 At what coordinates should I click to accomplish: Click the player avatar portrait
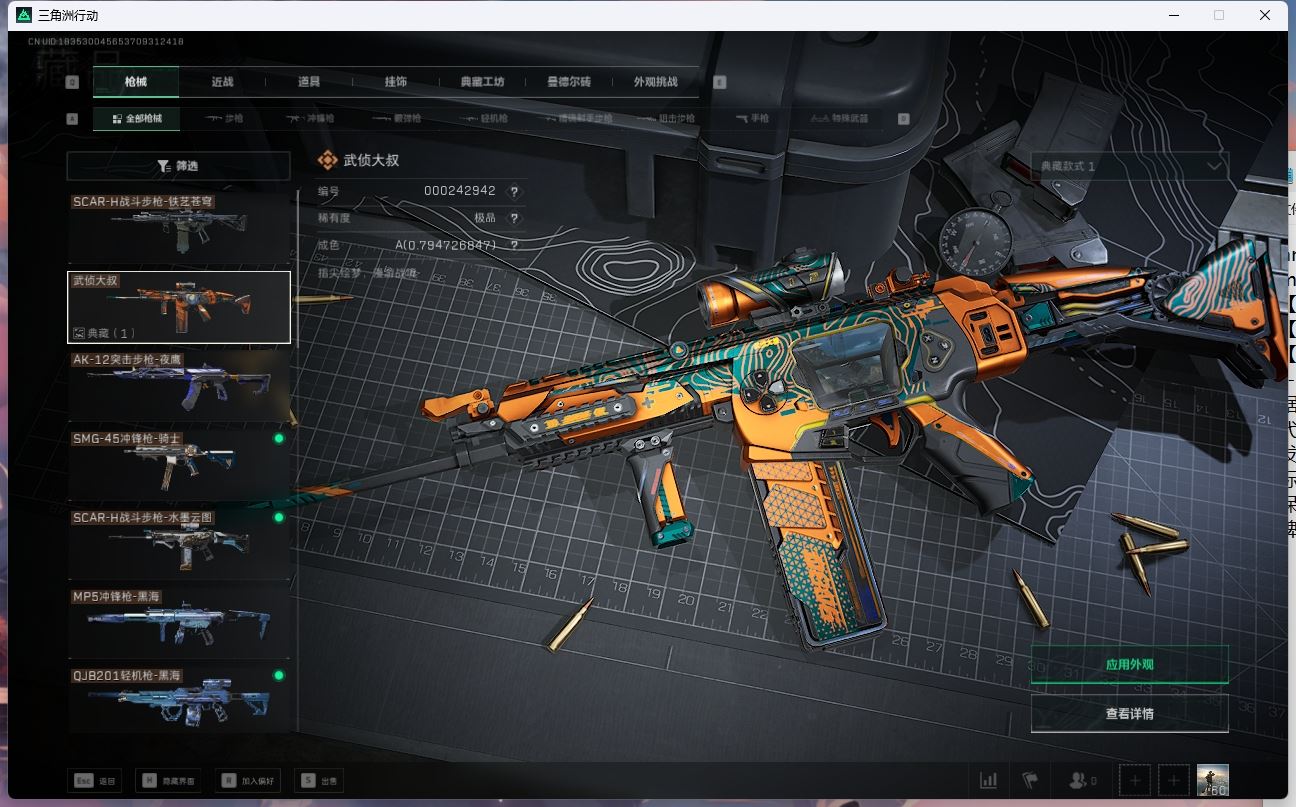(x=1212, y=780)
